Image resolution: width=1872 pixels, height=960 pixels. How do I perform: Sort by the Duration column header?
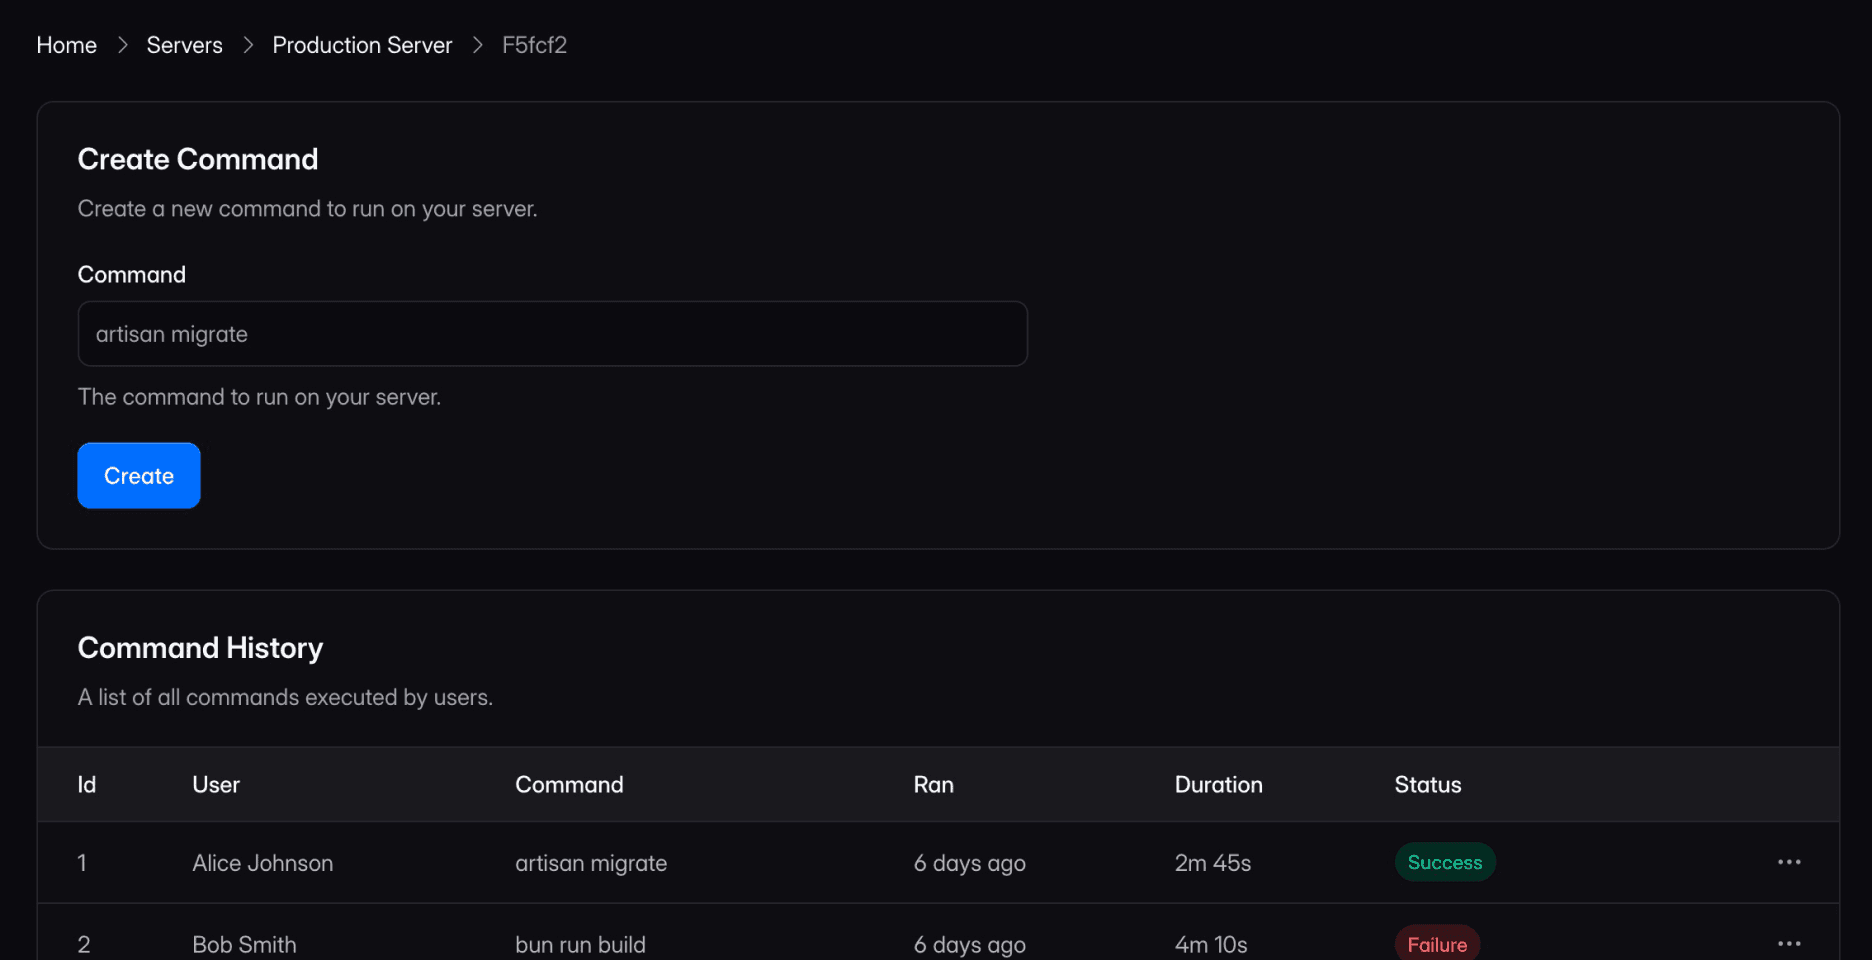click(1218, 785)
